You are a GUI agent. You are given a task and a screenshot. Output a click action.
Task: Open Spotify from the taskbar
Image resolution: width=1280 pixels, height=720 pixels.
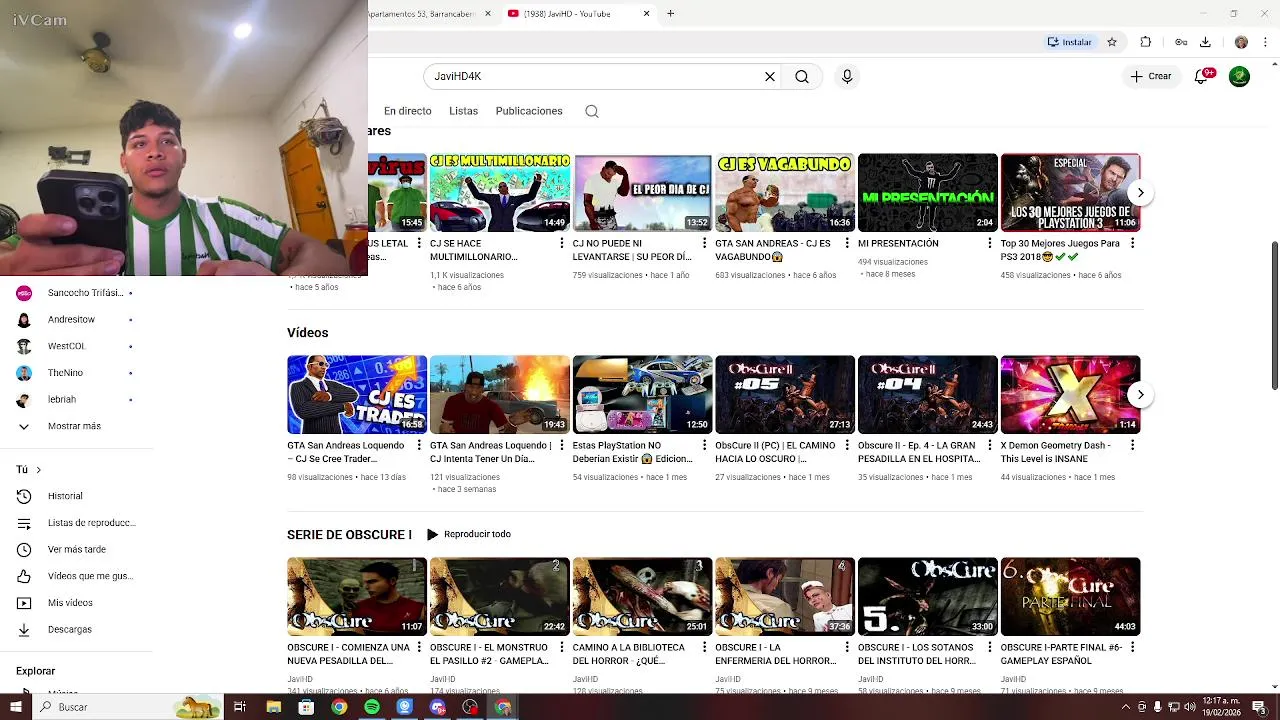pyautogui.click(x=372, y=707)
